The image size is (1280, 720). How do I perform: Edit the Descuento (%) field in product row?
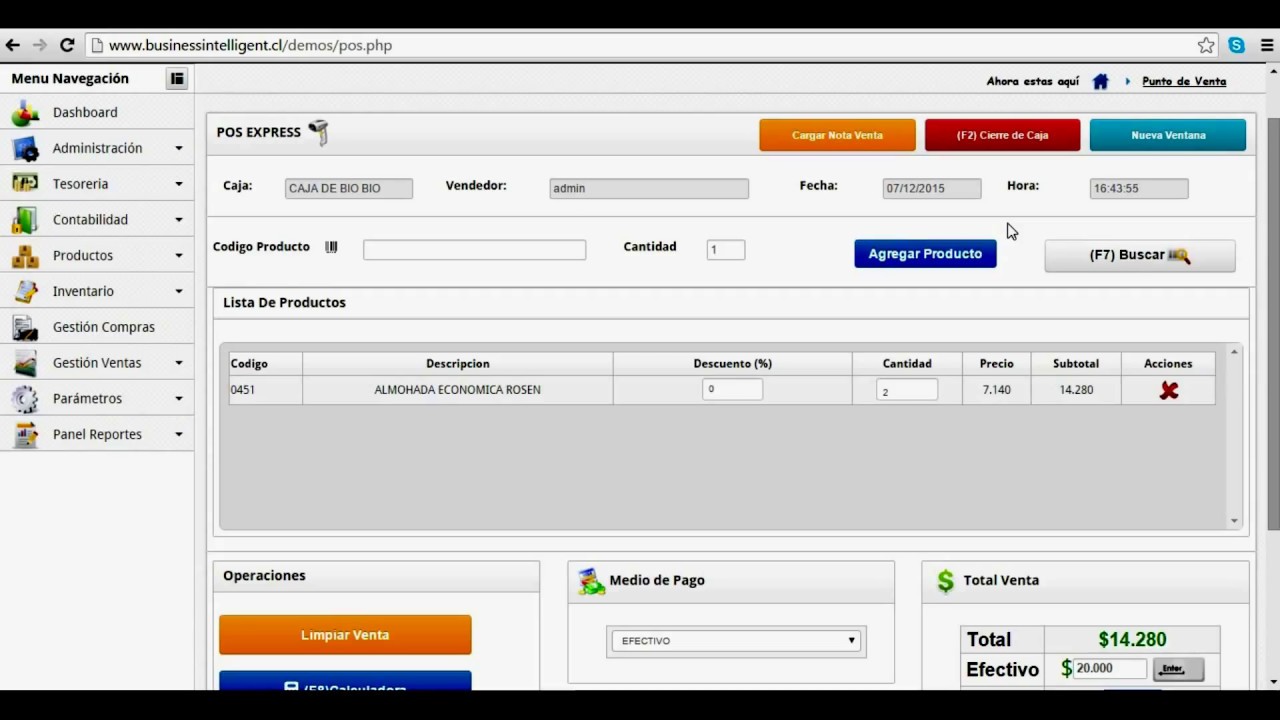coord(733,390)
